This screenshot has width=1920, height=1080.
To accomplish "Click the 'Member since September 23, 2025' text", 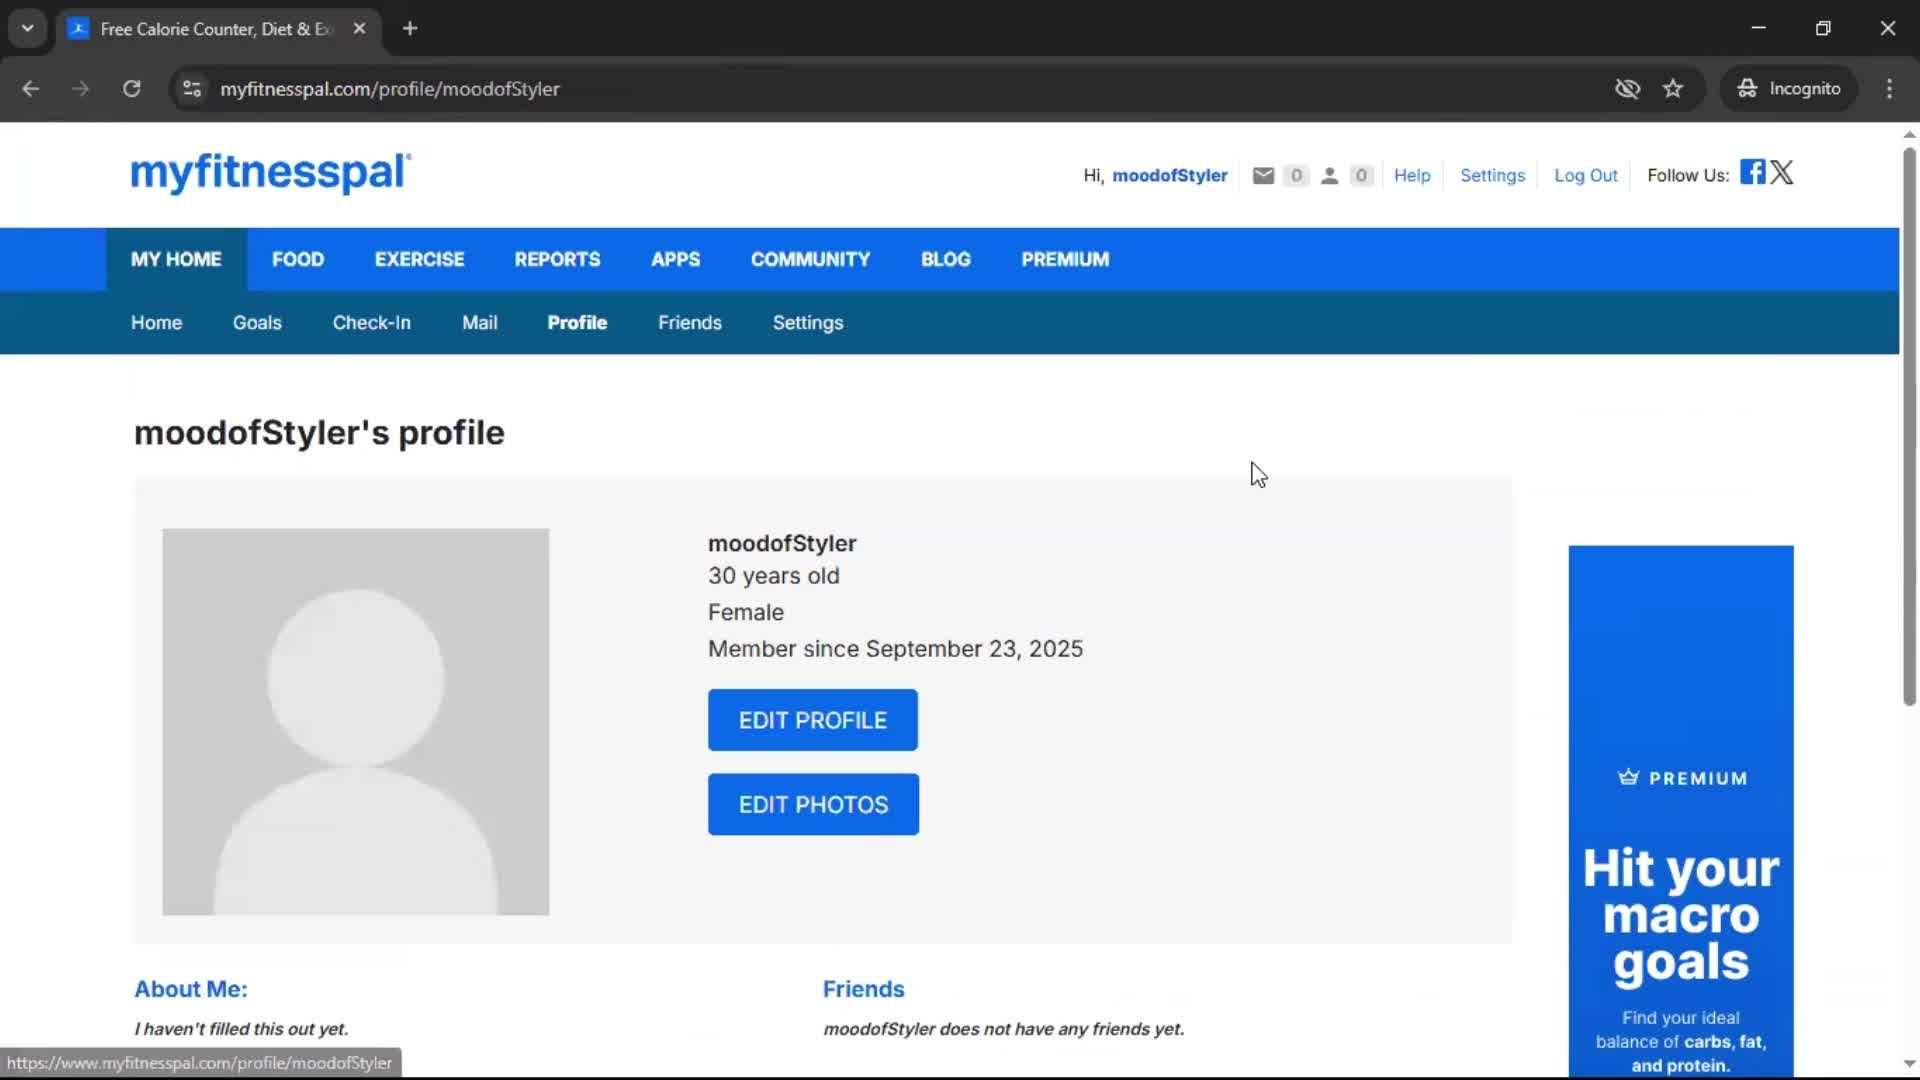I will [895, 649].
